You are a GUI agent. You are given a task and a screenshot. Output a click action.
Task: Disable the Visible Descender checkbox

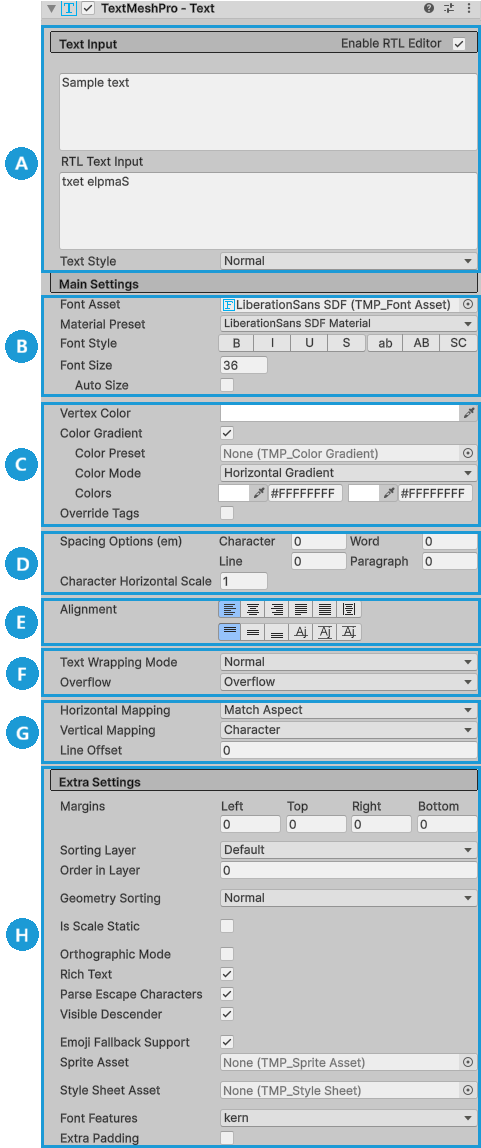tap(227, 1014)
